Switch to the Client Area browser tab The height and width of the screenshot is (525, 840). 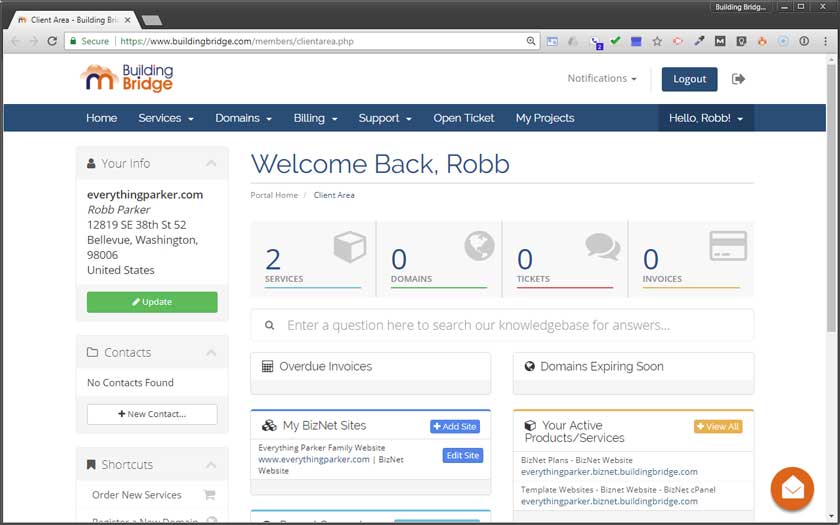(x=74, y=20)
